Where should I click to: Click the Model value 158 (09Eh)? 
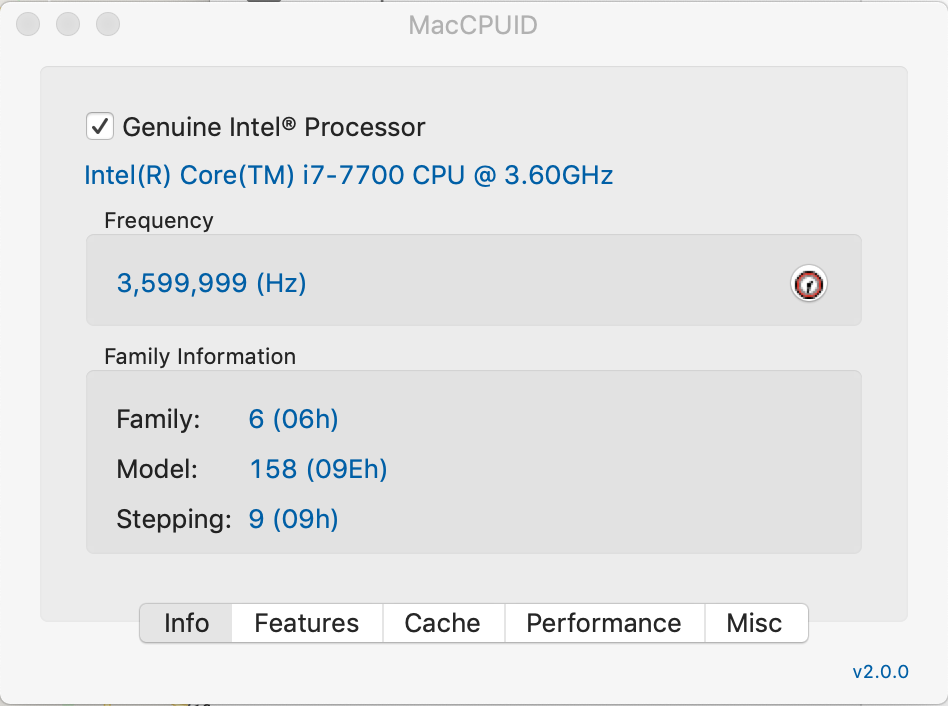[319, 469]
